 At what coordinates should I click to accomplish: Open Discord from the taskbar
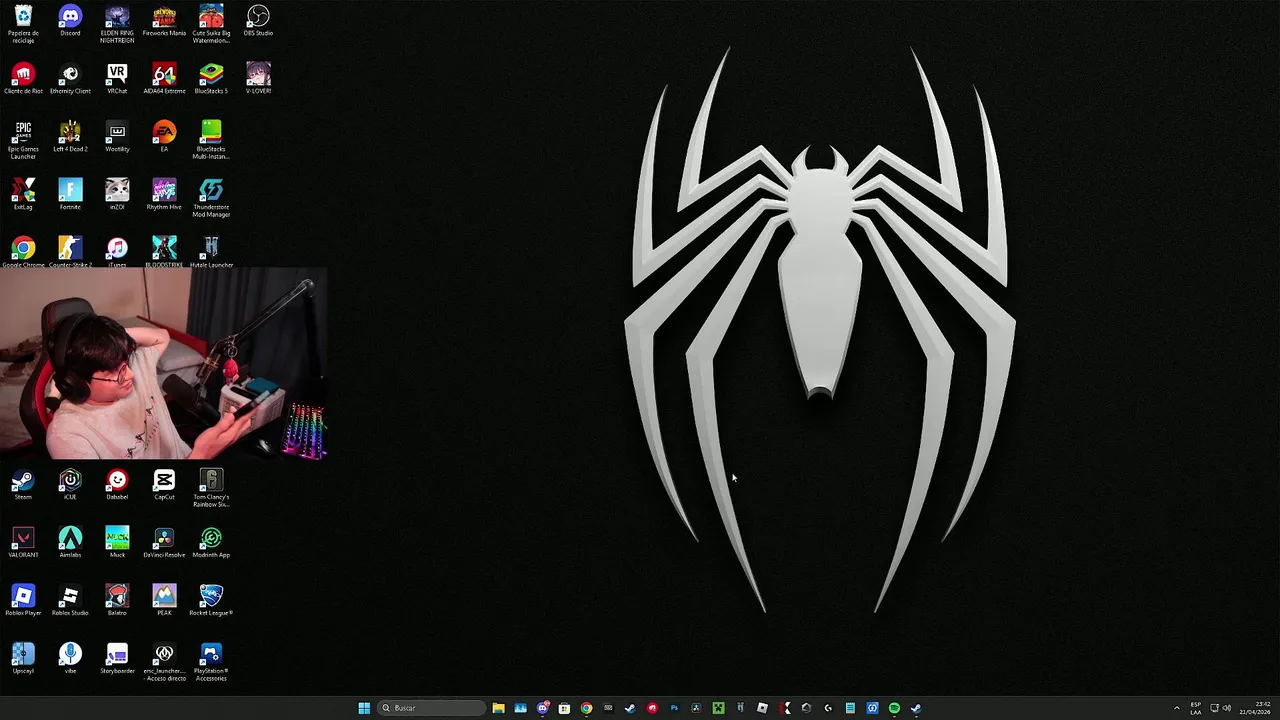pyautogui.click(x=542, y=708)
